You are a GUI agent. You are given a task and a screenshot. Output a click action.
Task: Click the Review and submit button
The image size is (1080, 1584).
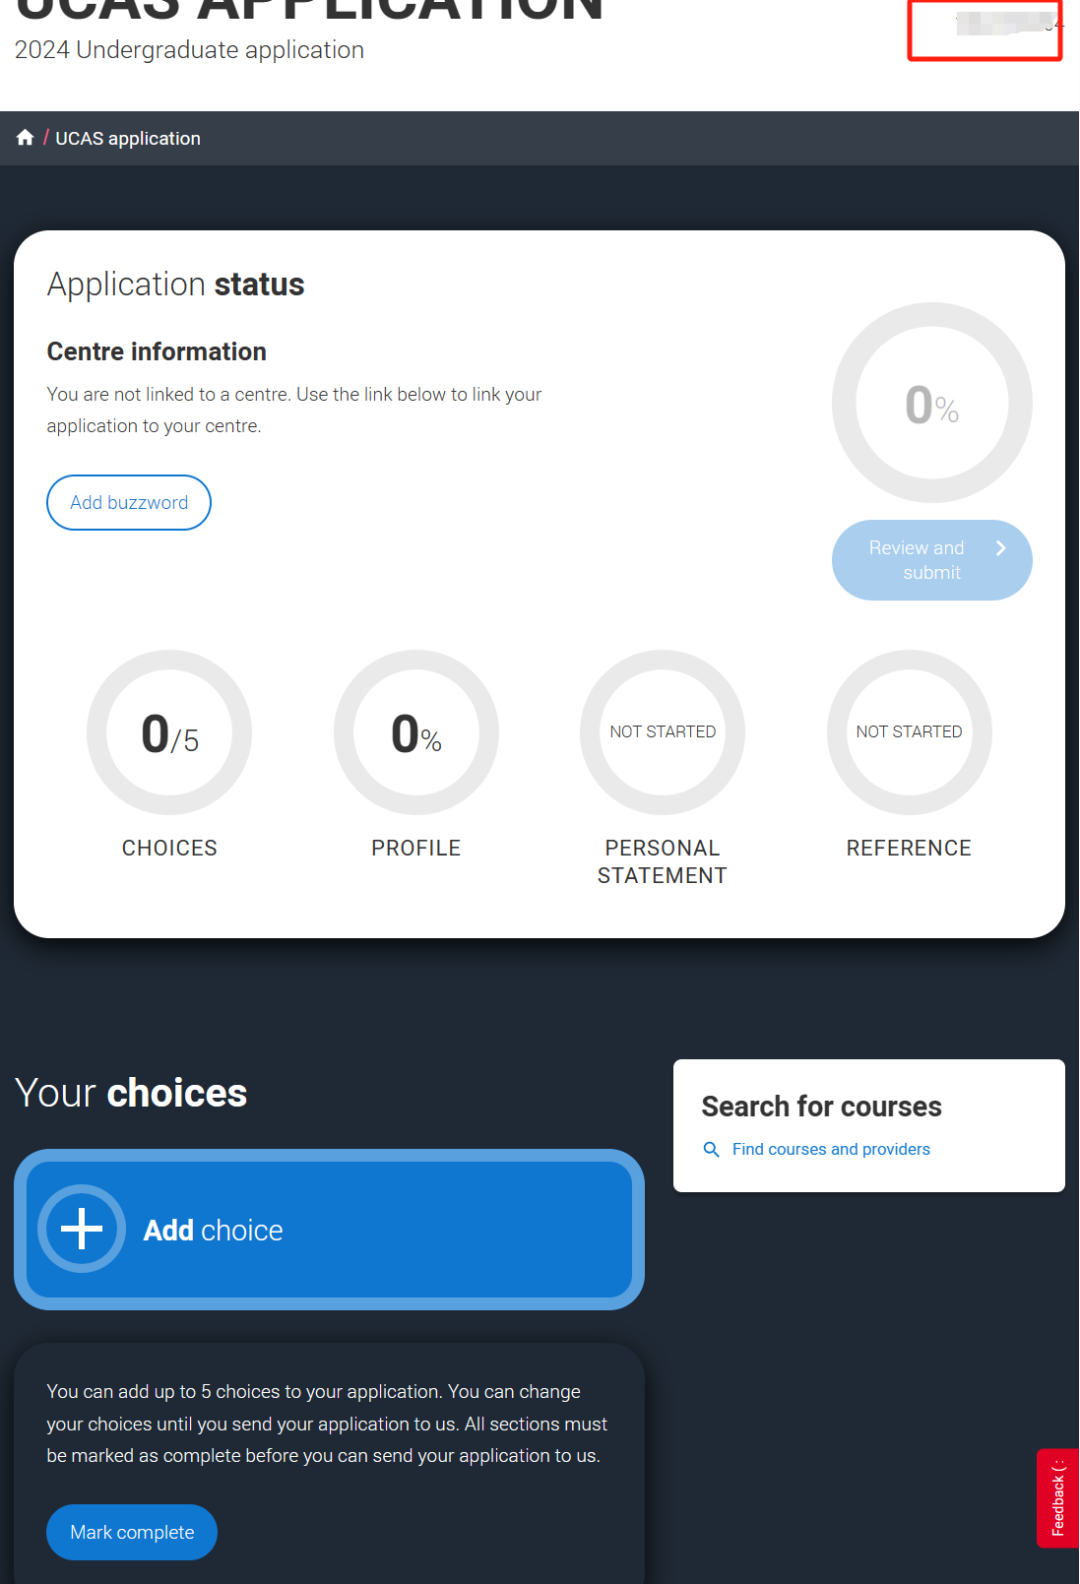[x=932, y=560]
